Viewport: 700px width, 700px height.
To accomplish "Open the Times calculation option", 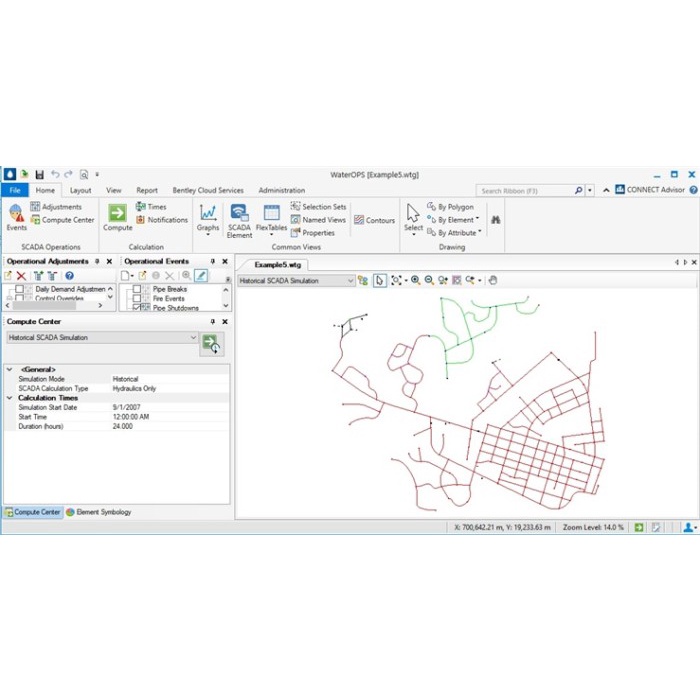I will [151, 207].
